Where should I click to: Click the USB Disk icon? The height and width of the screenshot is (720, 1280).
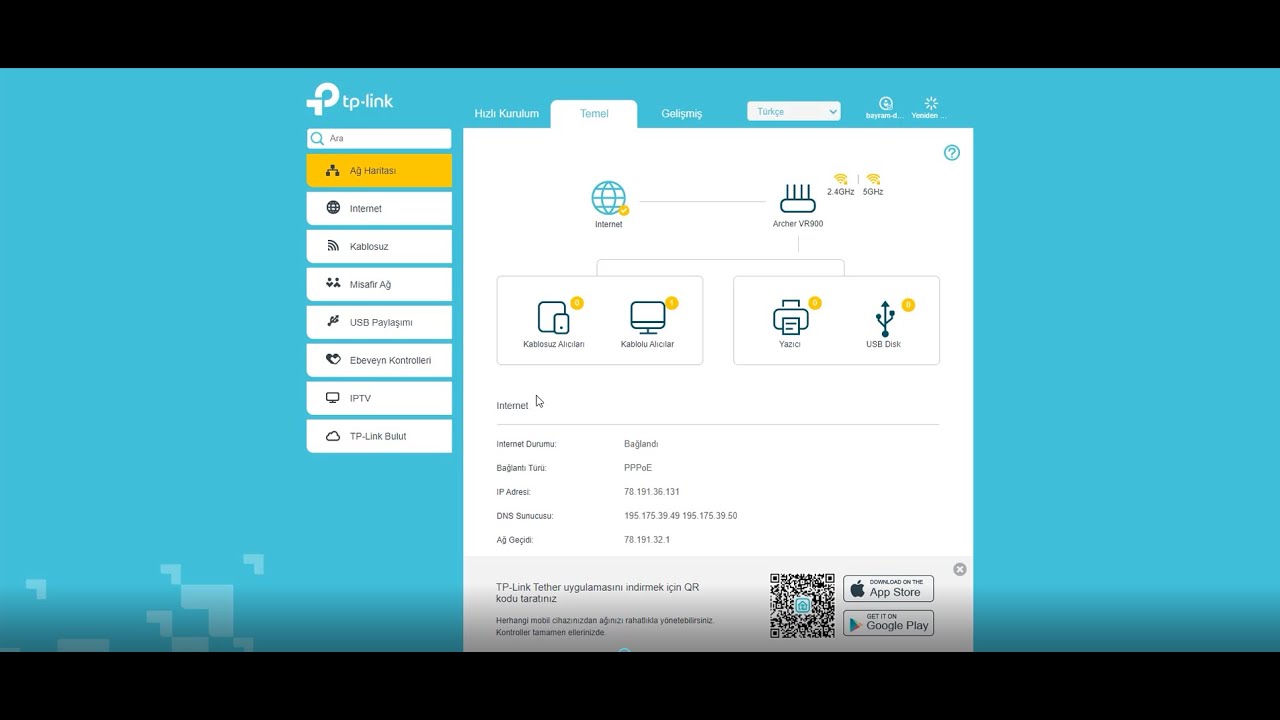tap(884, 318)
